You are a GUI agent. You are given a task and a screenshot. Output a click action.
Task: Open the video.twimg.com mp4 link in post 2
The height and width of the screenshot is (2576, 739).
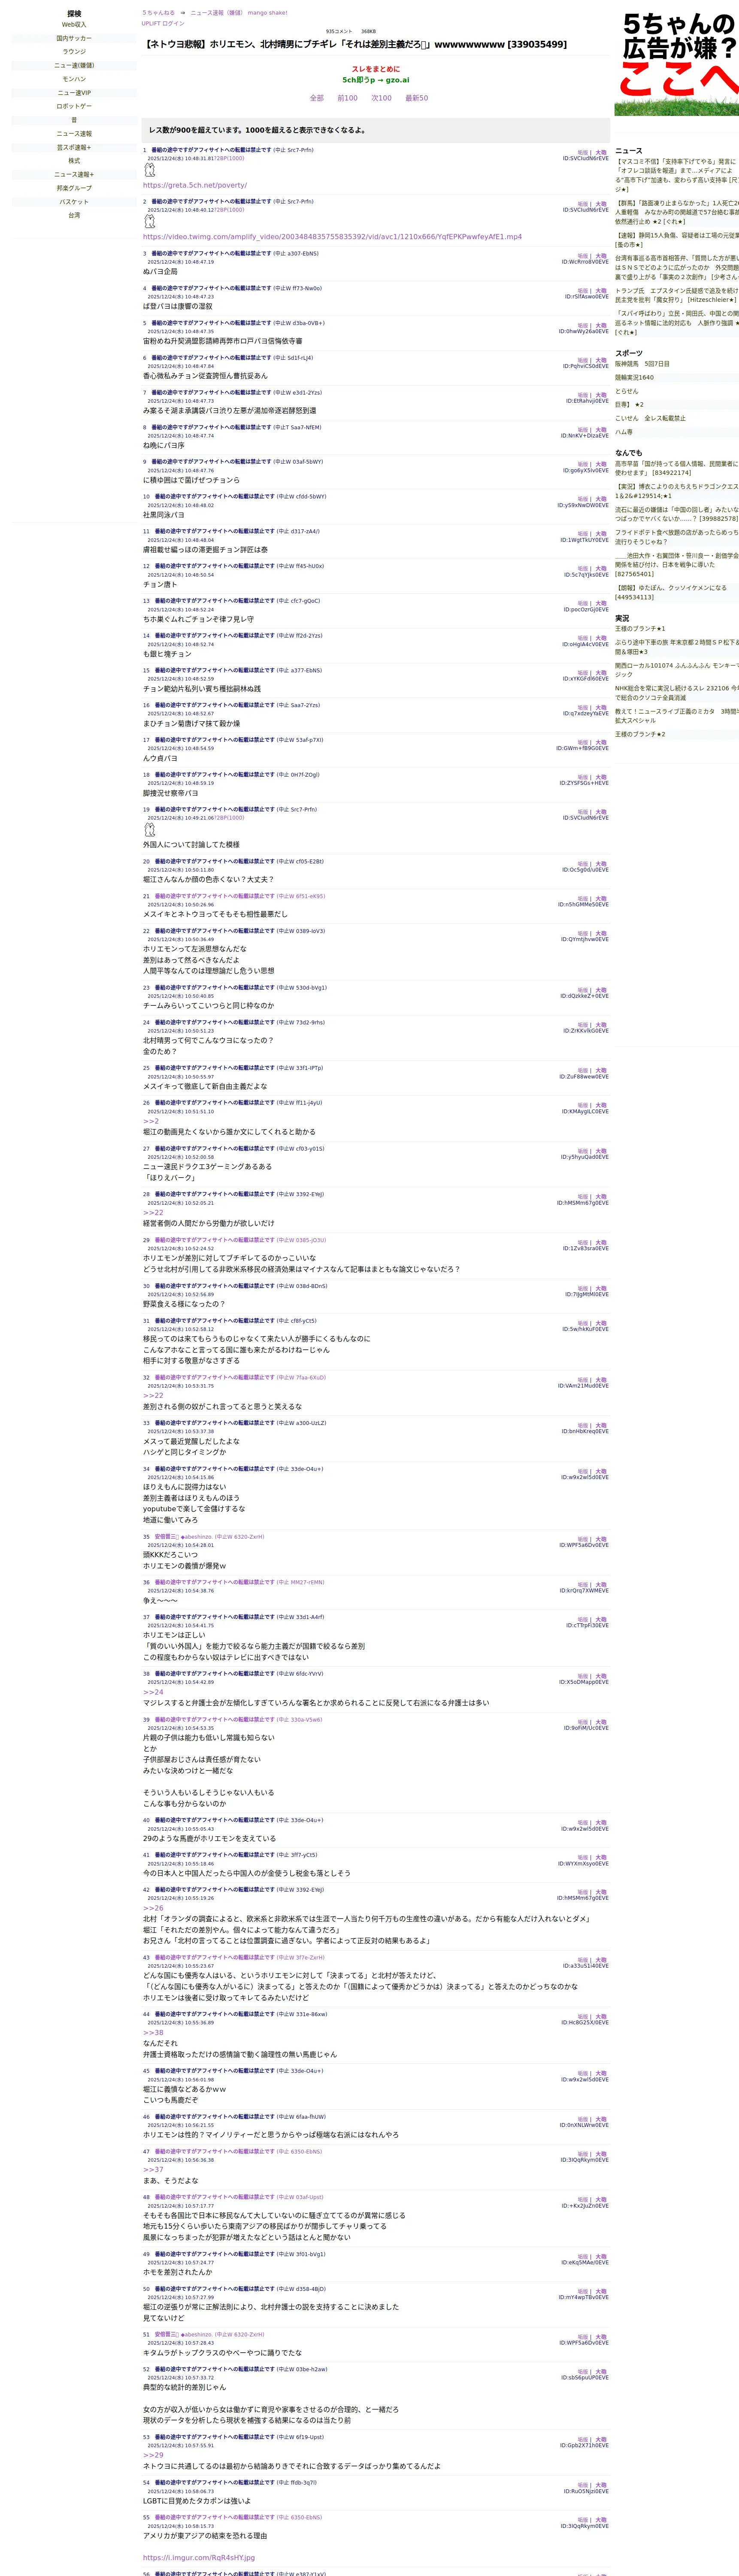[x=332, y=237]
